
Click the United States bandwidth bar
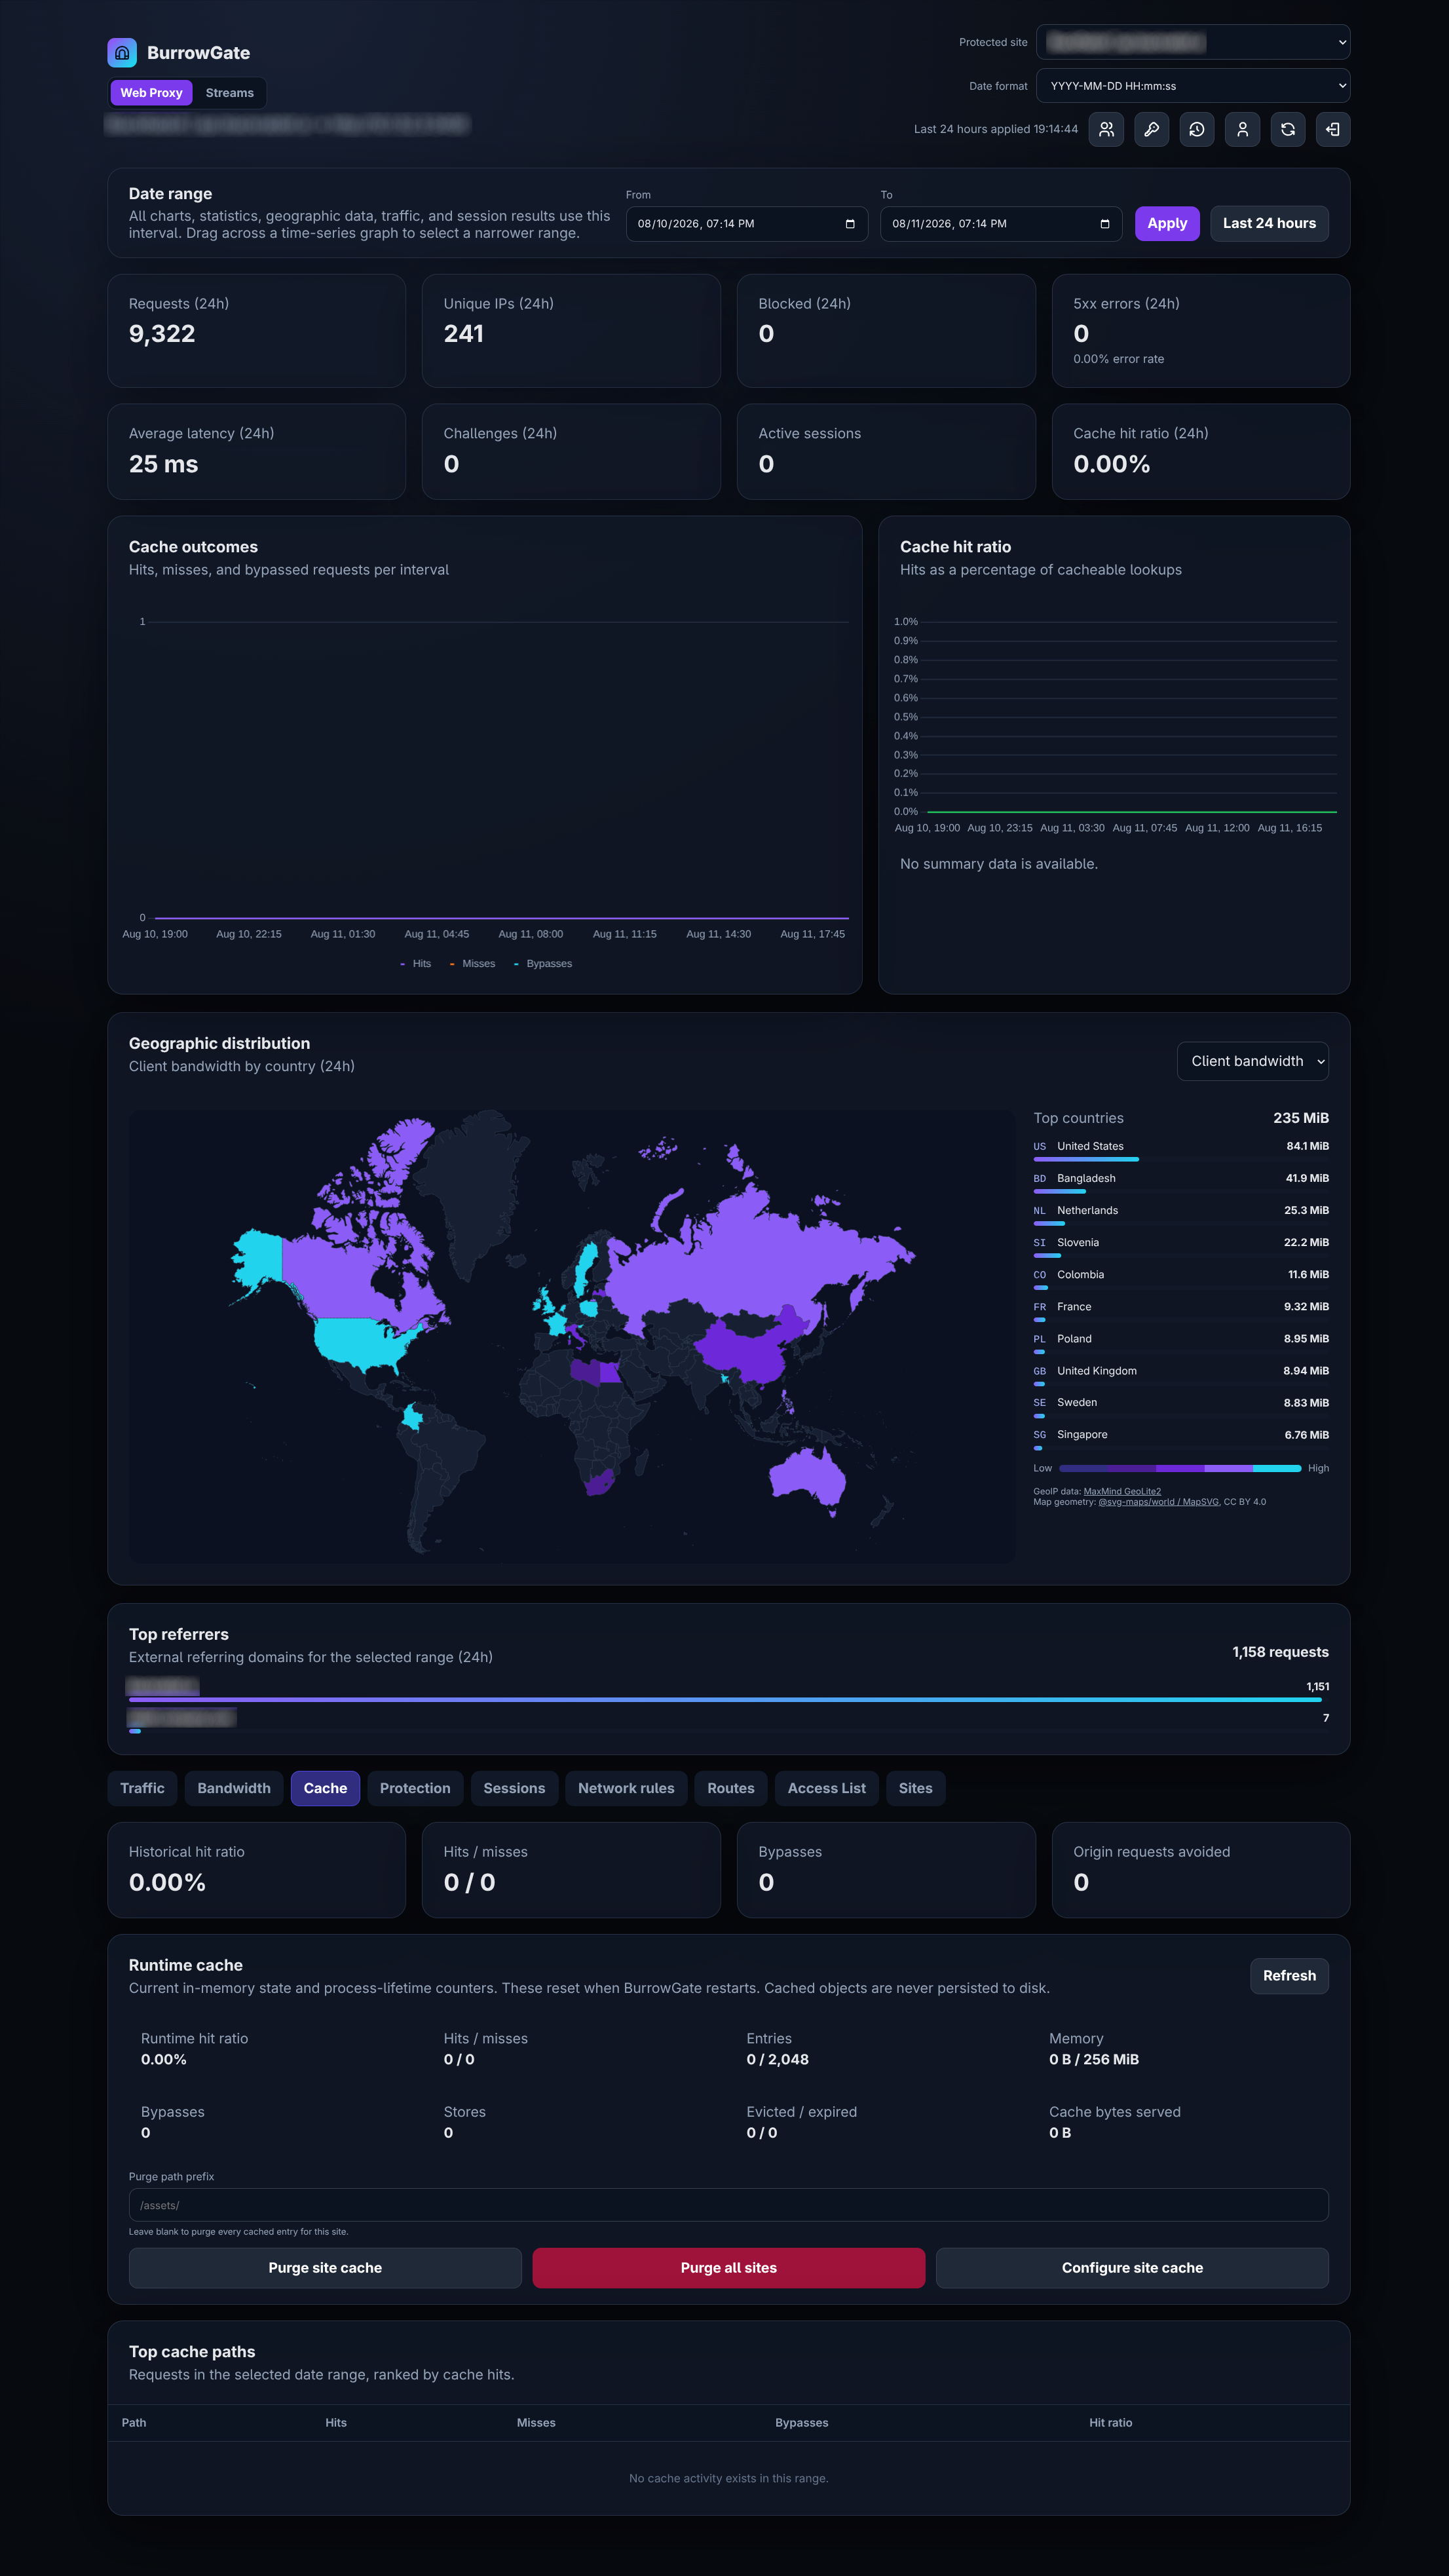1086,1159
